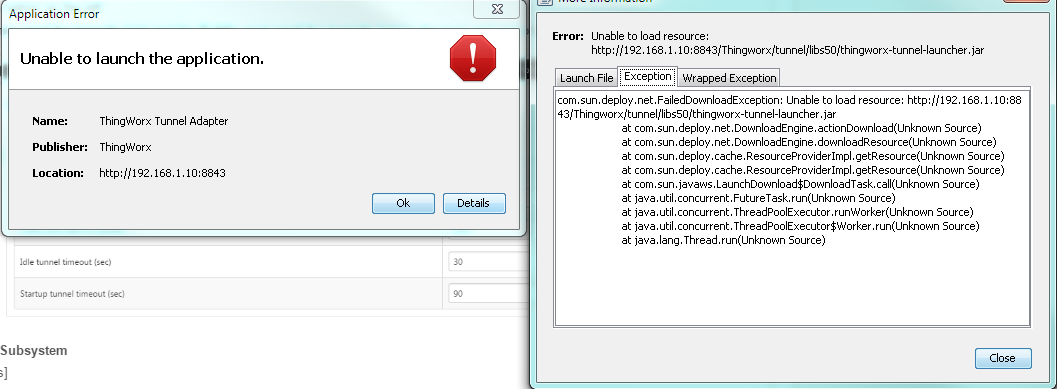
Task: Click the LaunchDownload$DownloadTask.call stack line
Action: pos(800,184)
